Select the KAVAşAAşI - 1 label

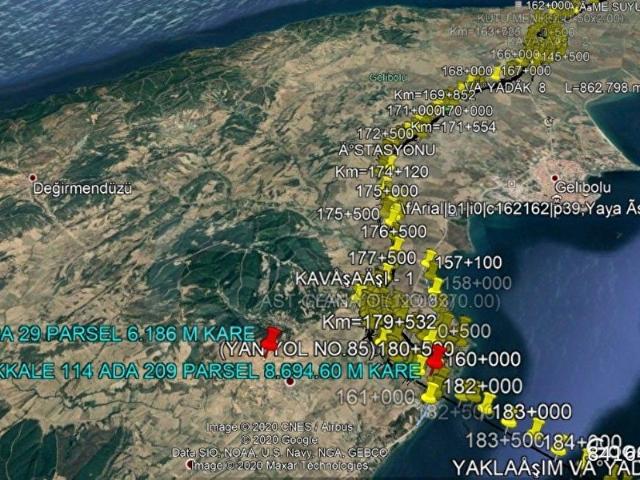click(354, 279)
